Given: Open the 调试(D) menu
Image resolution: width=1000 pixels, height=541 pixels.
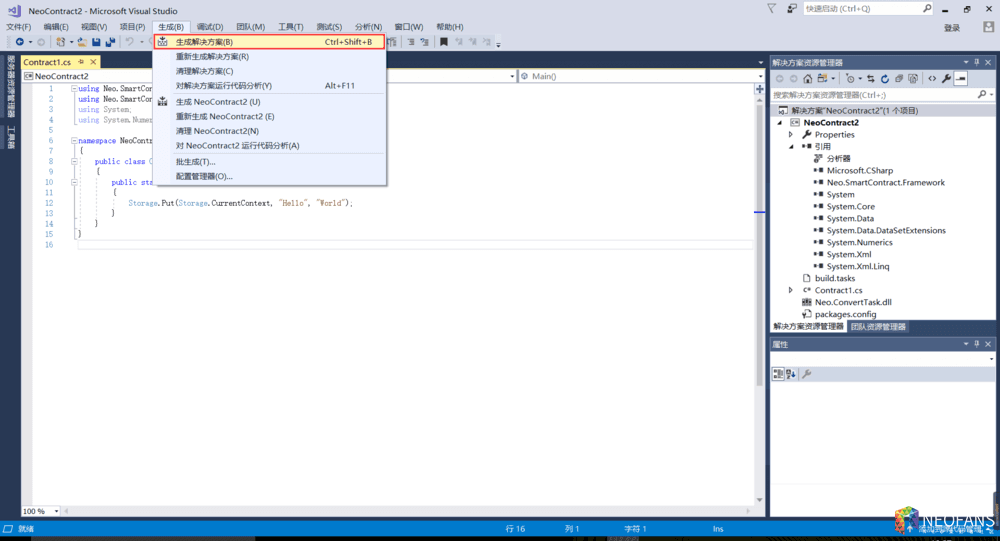Looking at the screenshot, I should pos(210,27).
